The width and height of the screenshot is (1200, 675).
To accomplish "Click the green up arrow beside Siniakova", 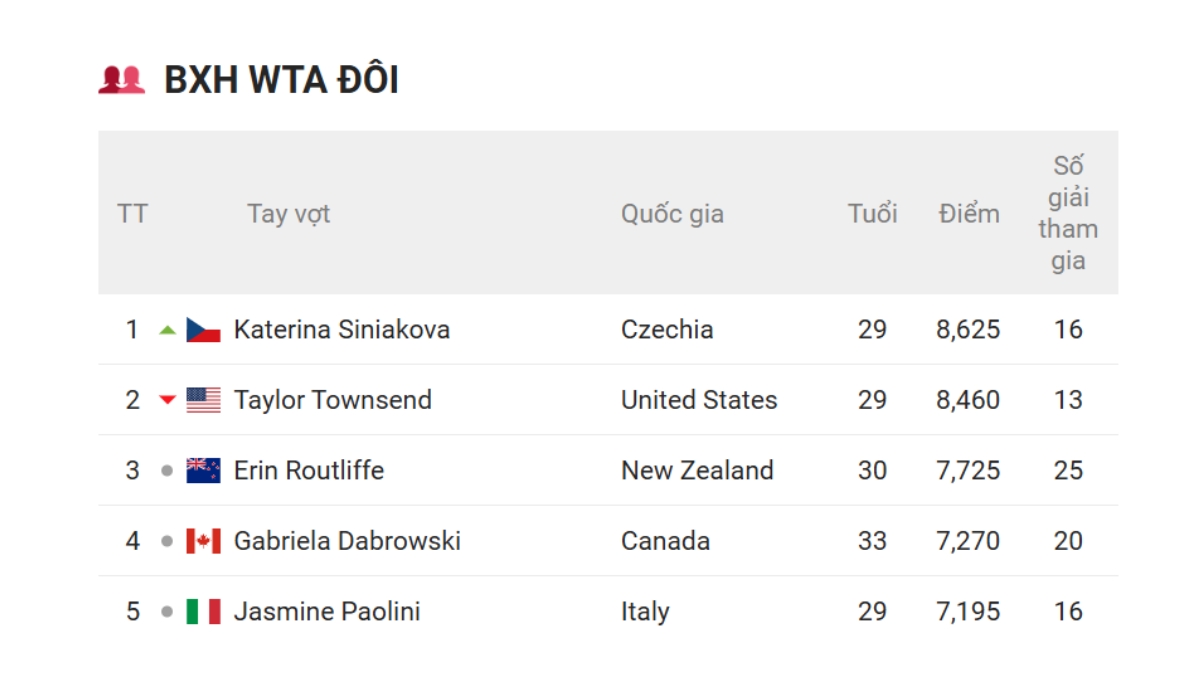I will coord(167,330).
